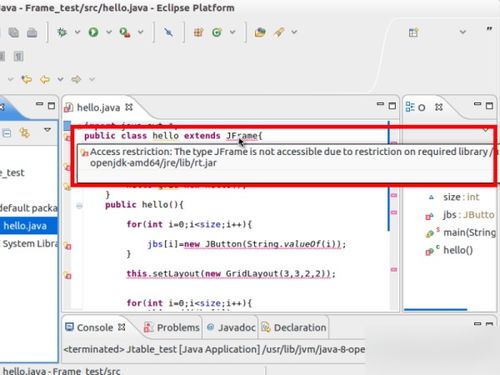This screenshot has width=500, height=375.
Task: Open the Back navigation history dropdown
Action: 60,79
